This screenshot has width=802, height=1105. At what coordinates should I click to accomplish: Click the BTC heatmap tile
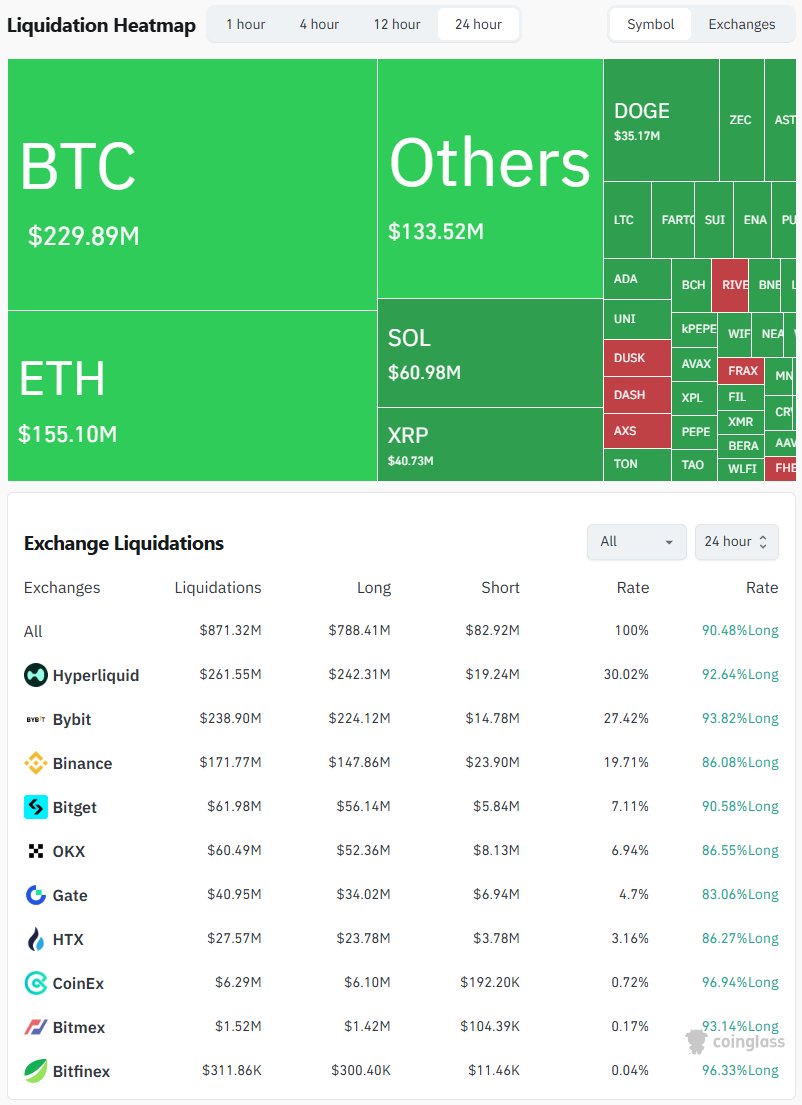192,185
